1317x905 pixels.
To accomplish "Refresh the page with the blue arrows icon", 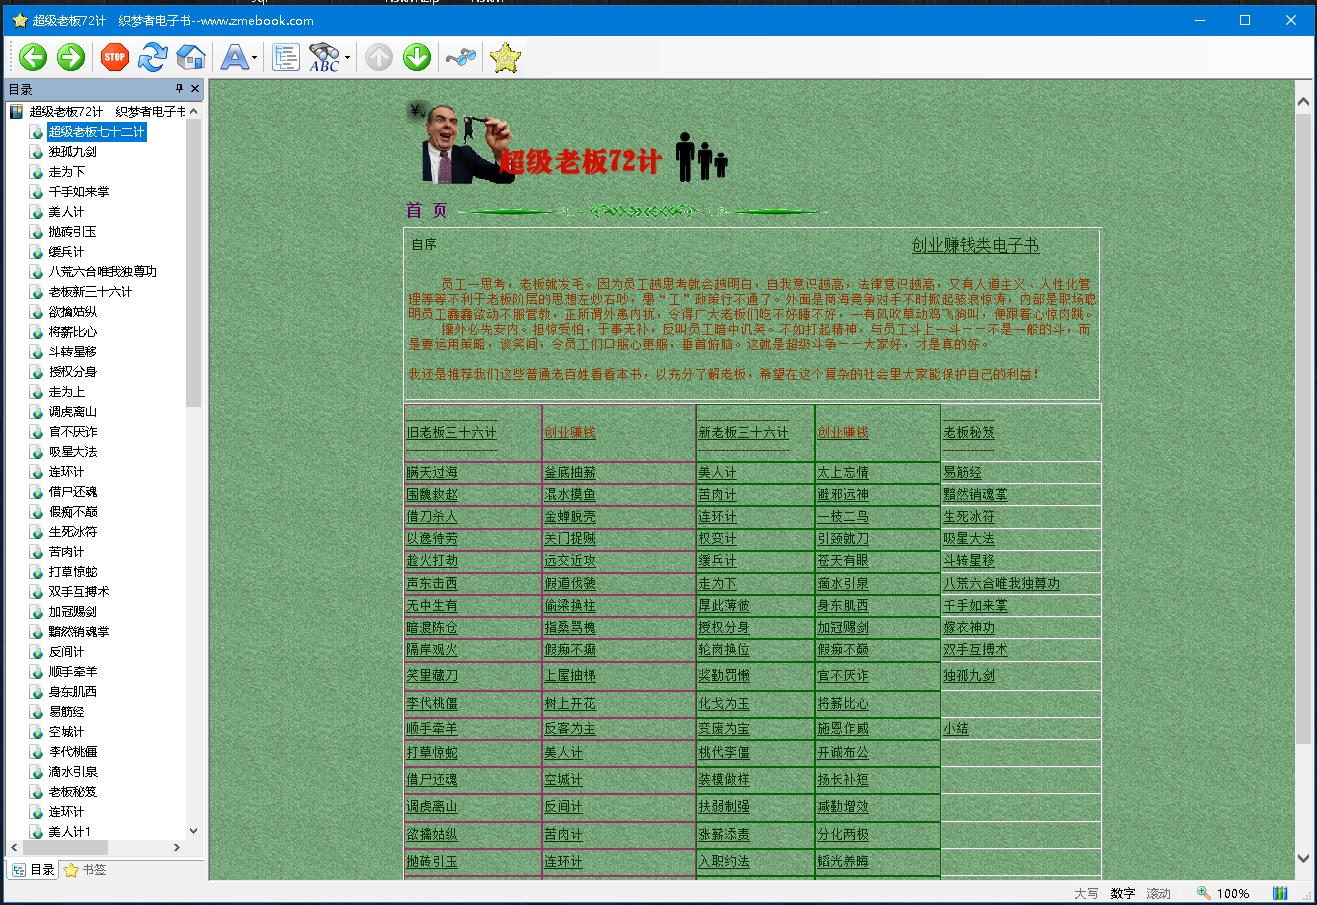I will pyautogui.click(x=152, y=57).
